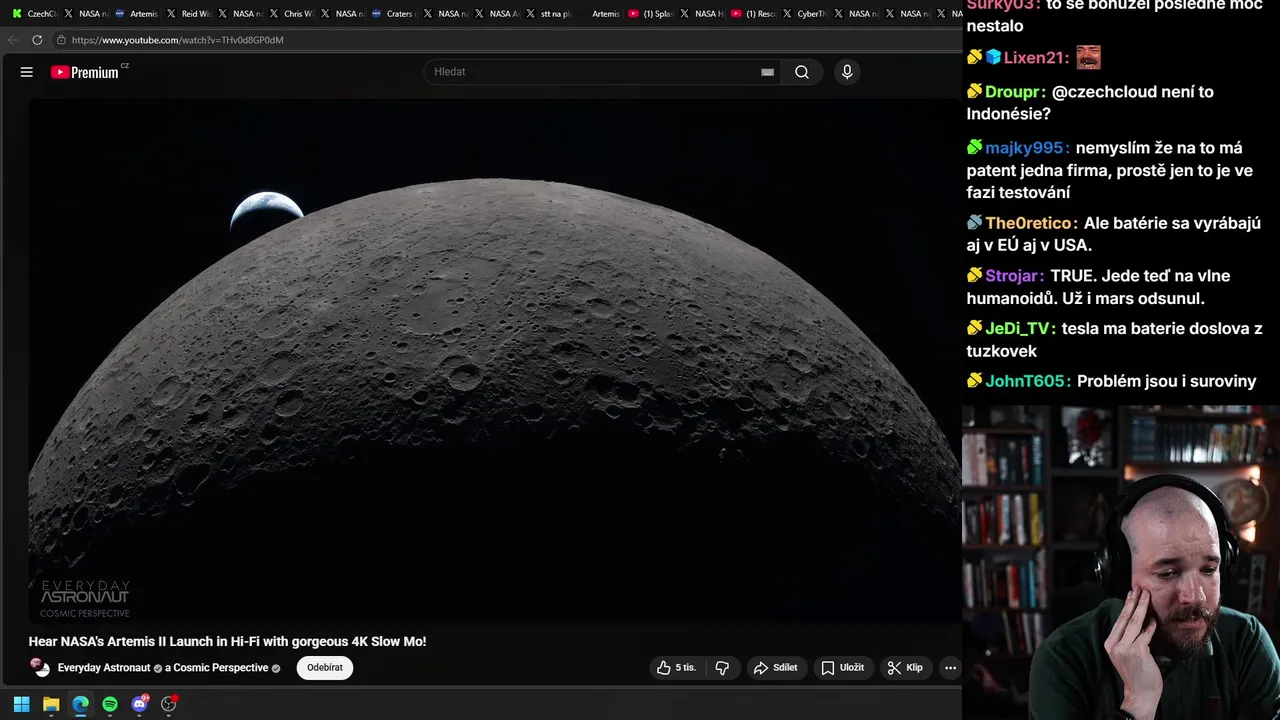1280x720 pixels.
Task: Click the Artemis II video title text
Action: [227, 642]
